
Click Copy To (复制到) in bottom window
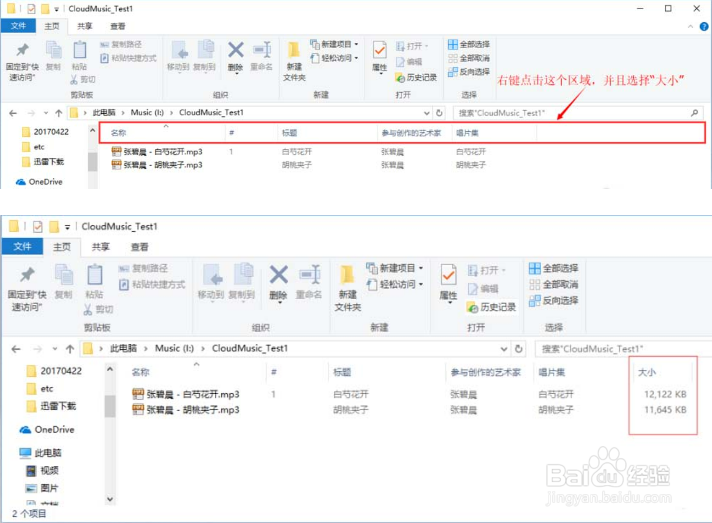[242, 281]
